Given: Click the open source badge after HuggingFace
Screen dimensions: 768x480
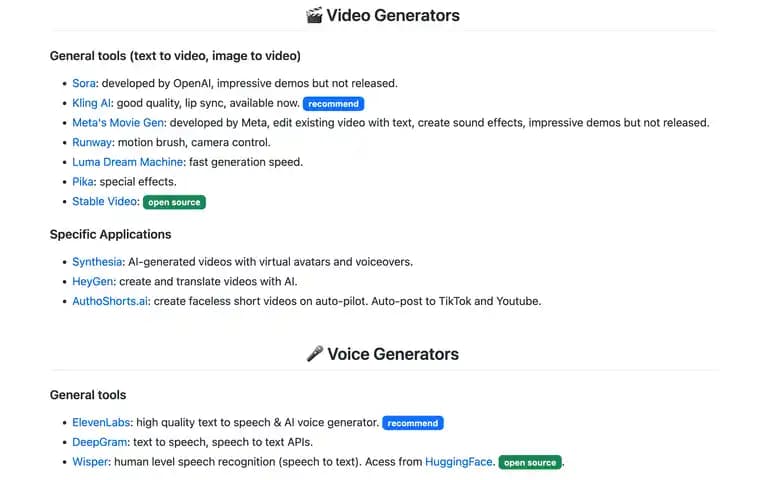Looking at the screenshot, I should 530,462.
